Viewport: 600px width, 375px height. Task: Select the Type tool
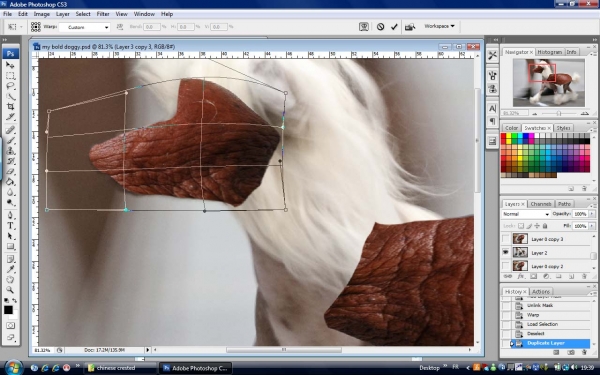pos(10,225)
